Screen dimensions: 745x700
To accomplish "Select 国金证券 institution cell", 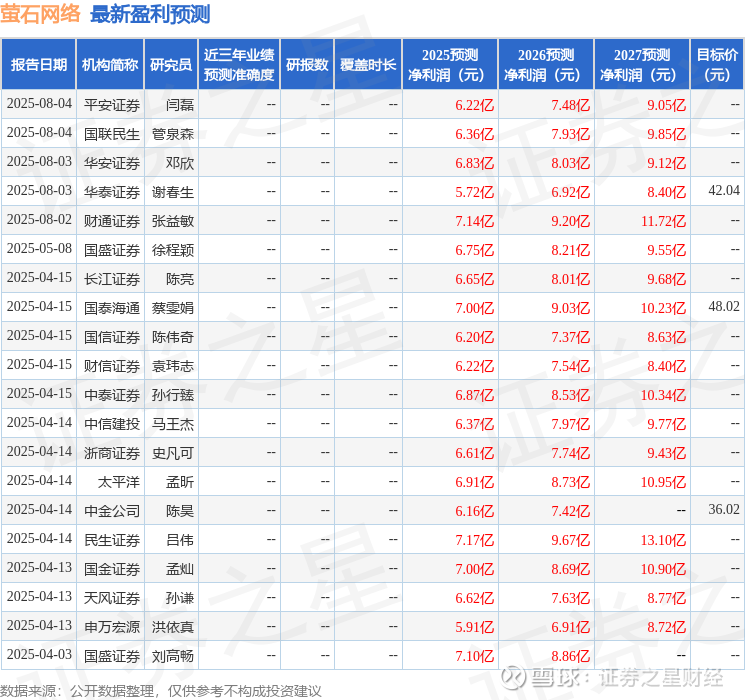I will click(x=112, y=569).
